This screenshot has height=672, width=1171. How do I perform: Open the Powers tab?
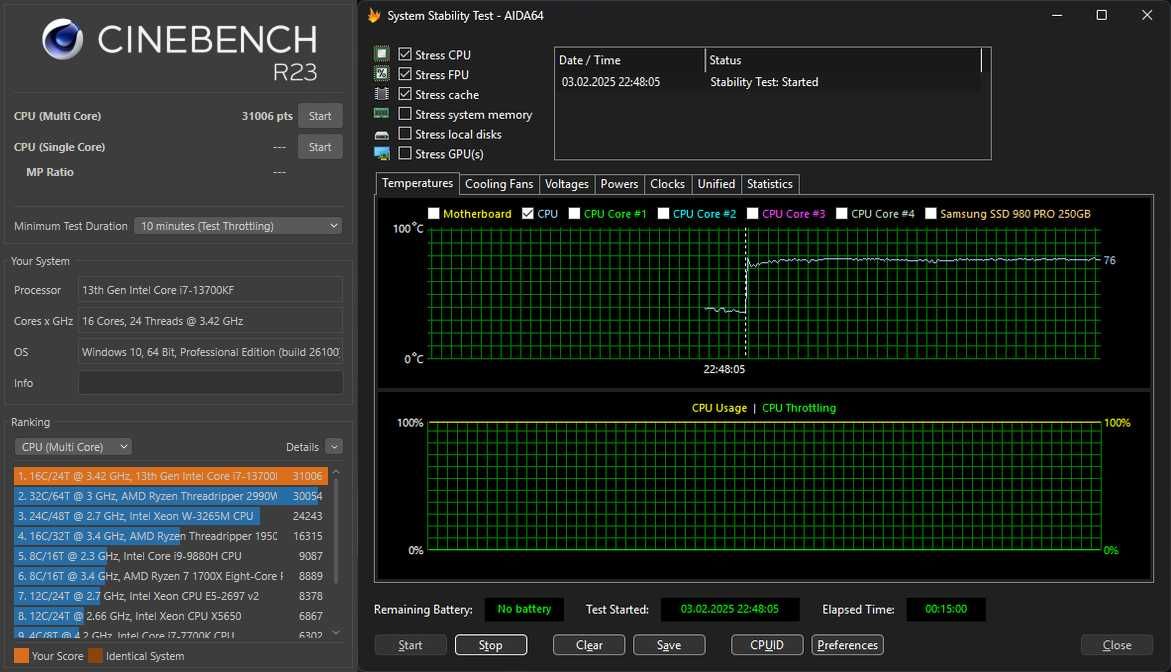619,184
